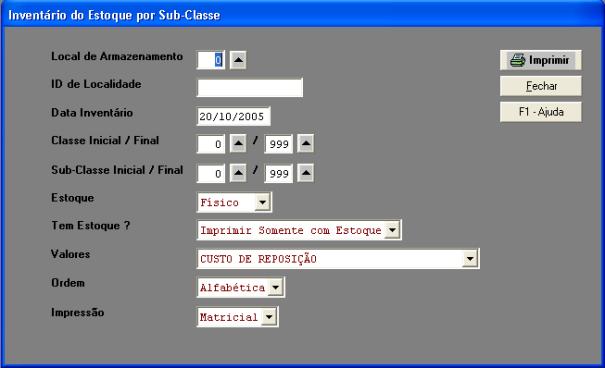The width and height of the screenshot is (605, 368).
Task: Click the Valores label
Action: pos(70,254)
